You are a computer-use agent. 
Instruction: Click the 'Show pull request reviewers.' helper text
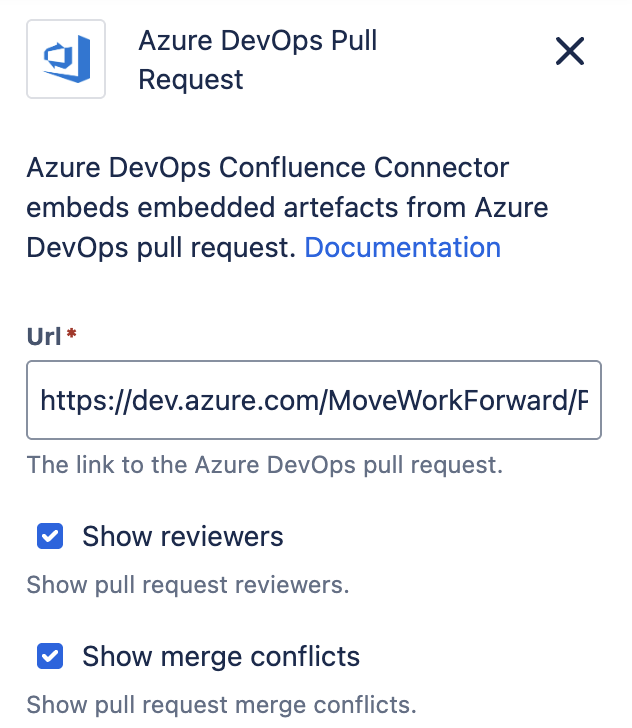click(188, 585)
